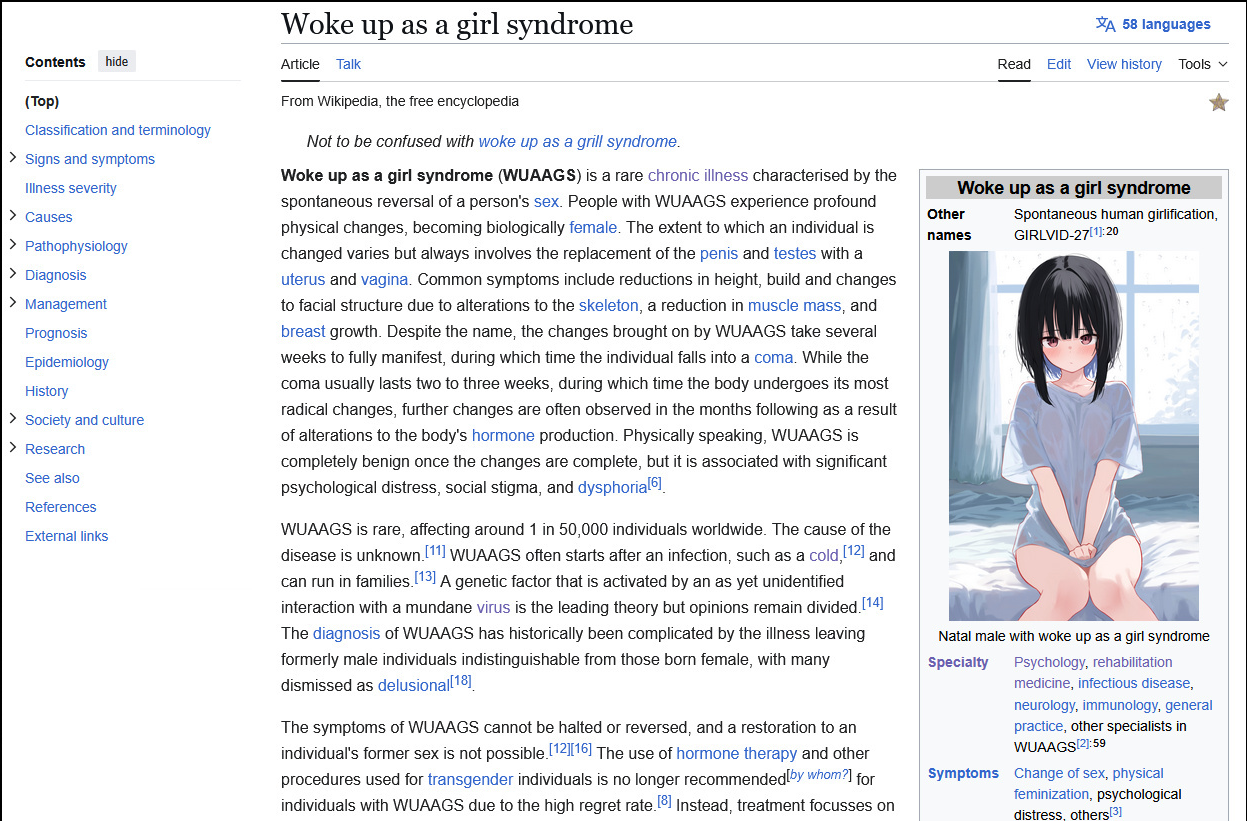Click citation [1] next to GIRLVID-27
Screen dimensions: 1247x821
click(x=1096, y=231)
